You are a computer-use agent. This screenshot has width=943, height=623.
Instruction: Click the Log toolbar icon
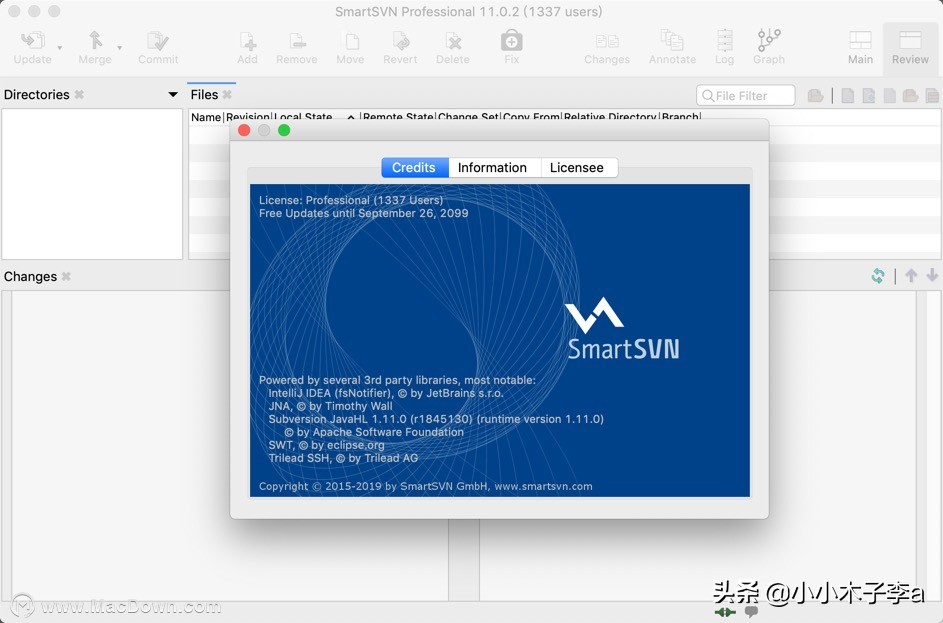click(724, 44)
